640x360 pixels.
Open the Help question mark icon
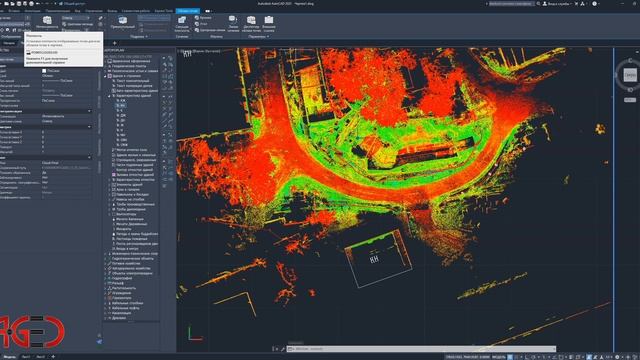(594, 4)
